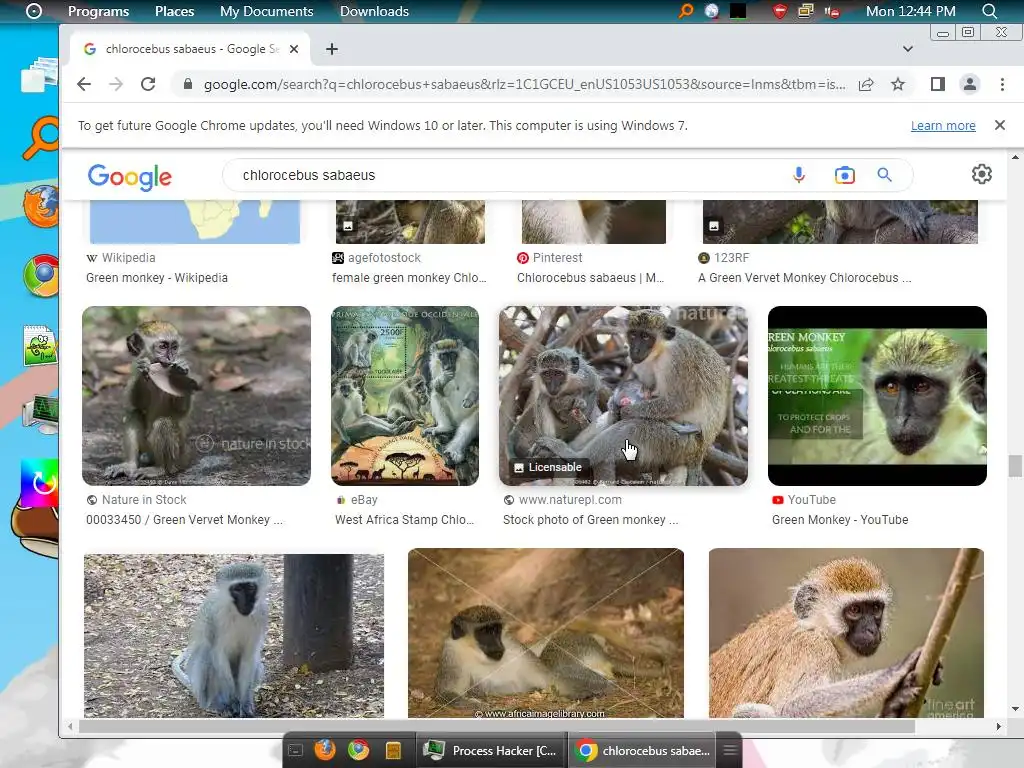Click the address bar URL
1024x768 pixels.
[524, 84]
